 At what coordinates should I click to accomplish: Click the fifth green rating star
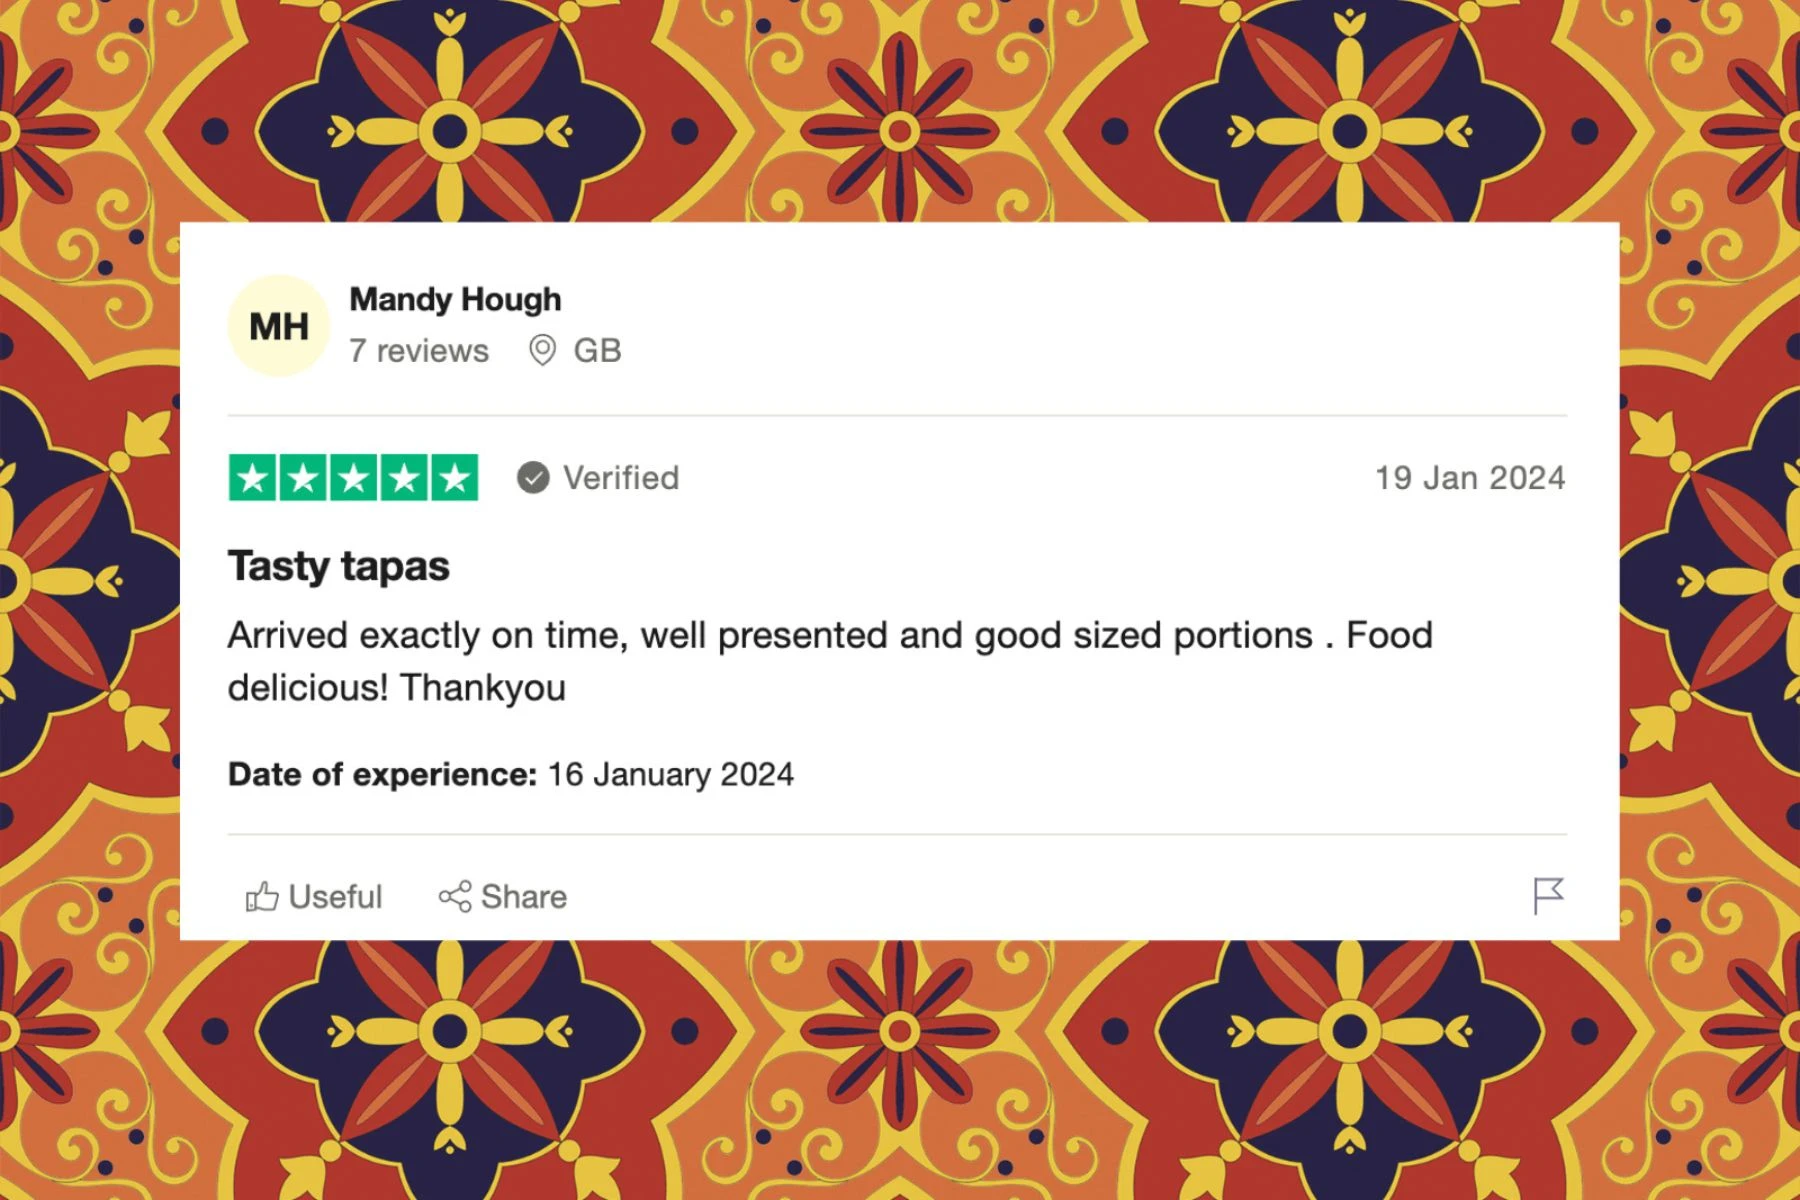click(x=455, y=478)
